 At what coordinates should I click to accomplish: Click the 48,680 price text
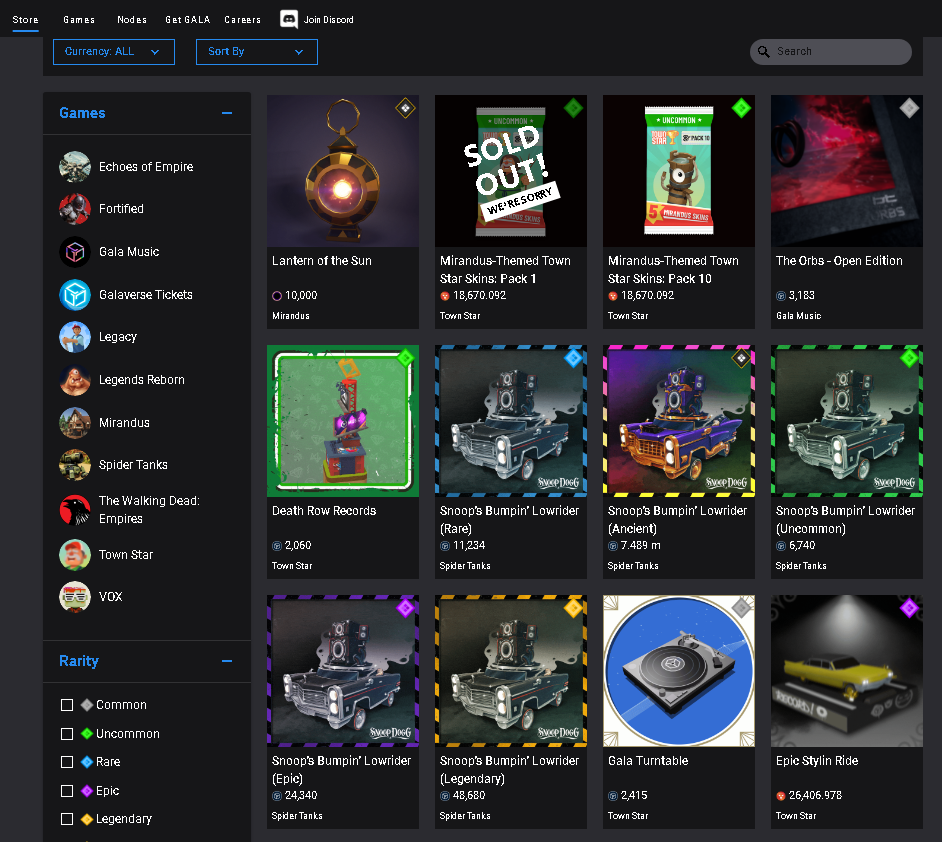[x=469, y=796]
